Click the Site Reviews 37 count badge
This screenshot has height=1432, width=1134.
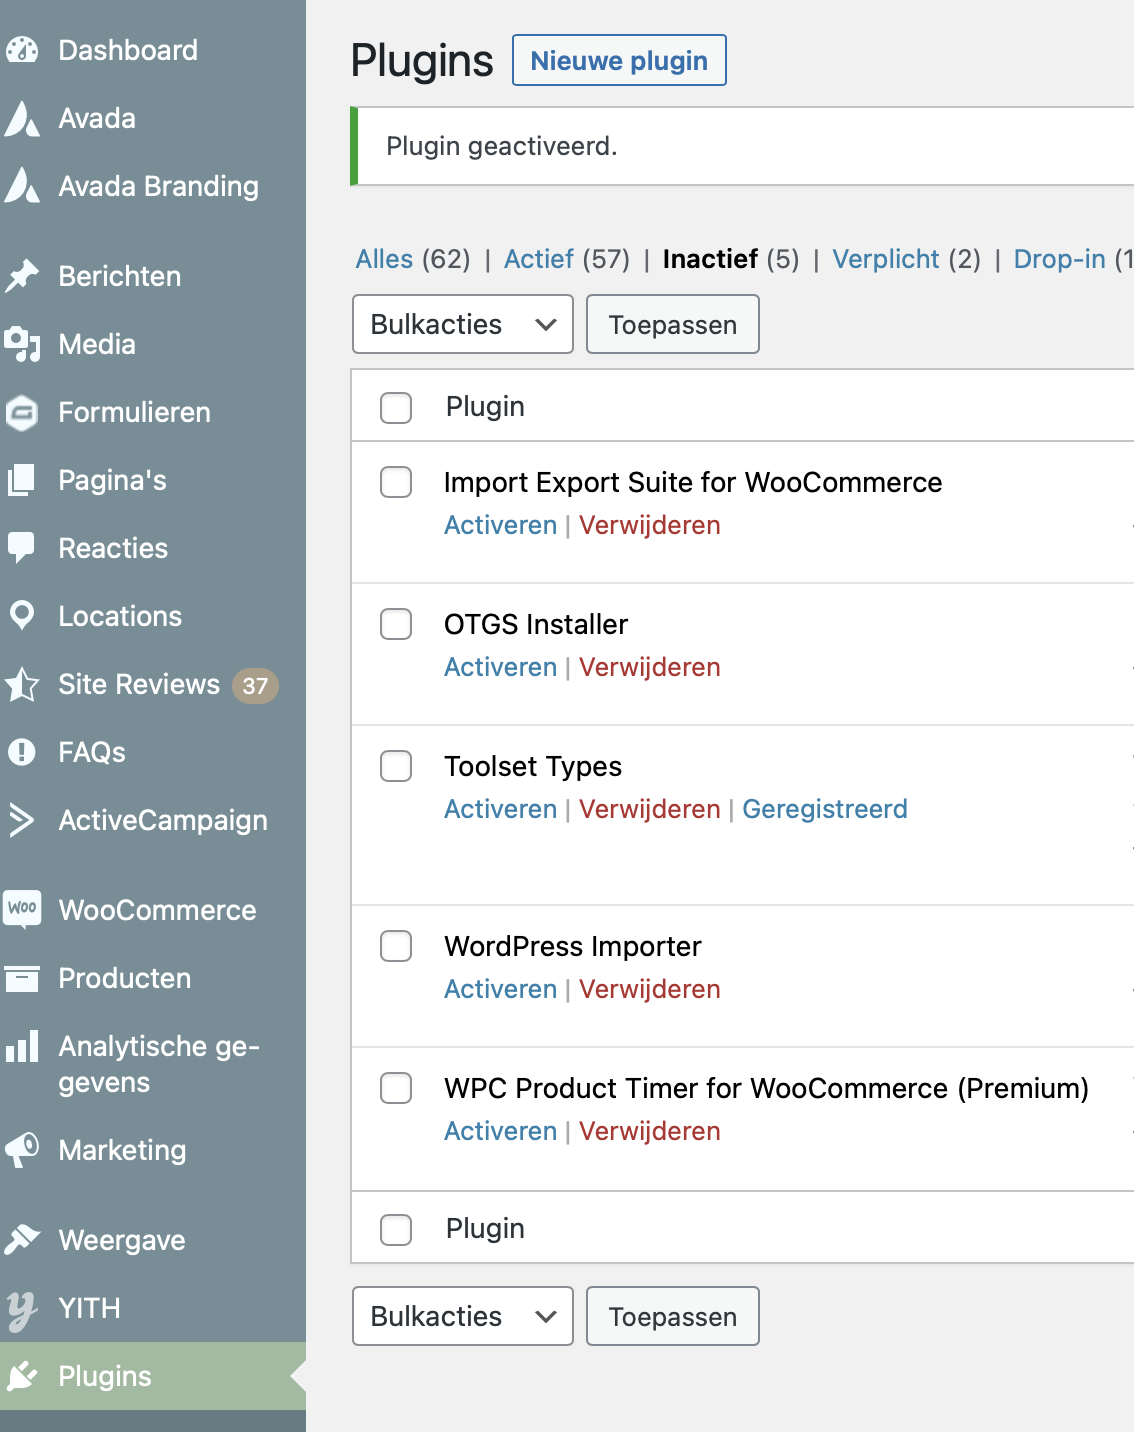click(255, 685)
